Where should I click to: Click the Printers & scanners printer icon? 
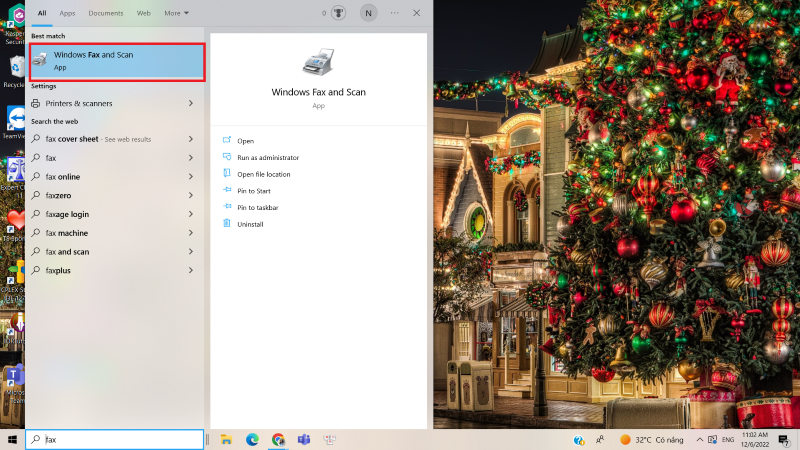35,103
